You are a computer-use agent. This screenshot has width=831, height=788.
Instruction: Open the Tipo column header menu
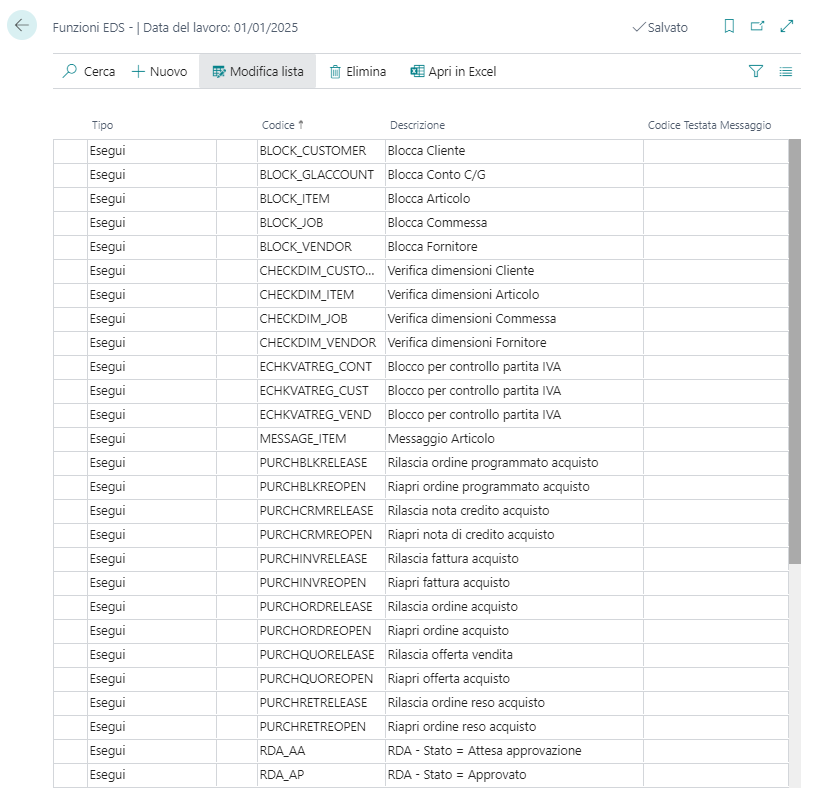point(102,125)
